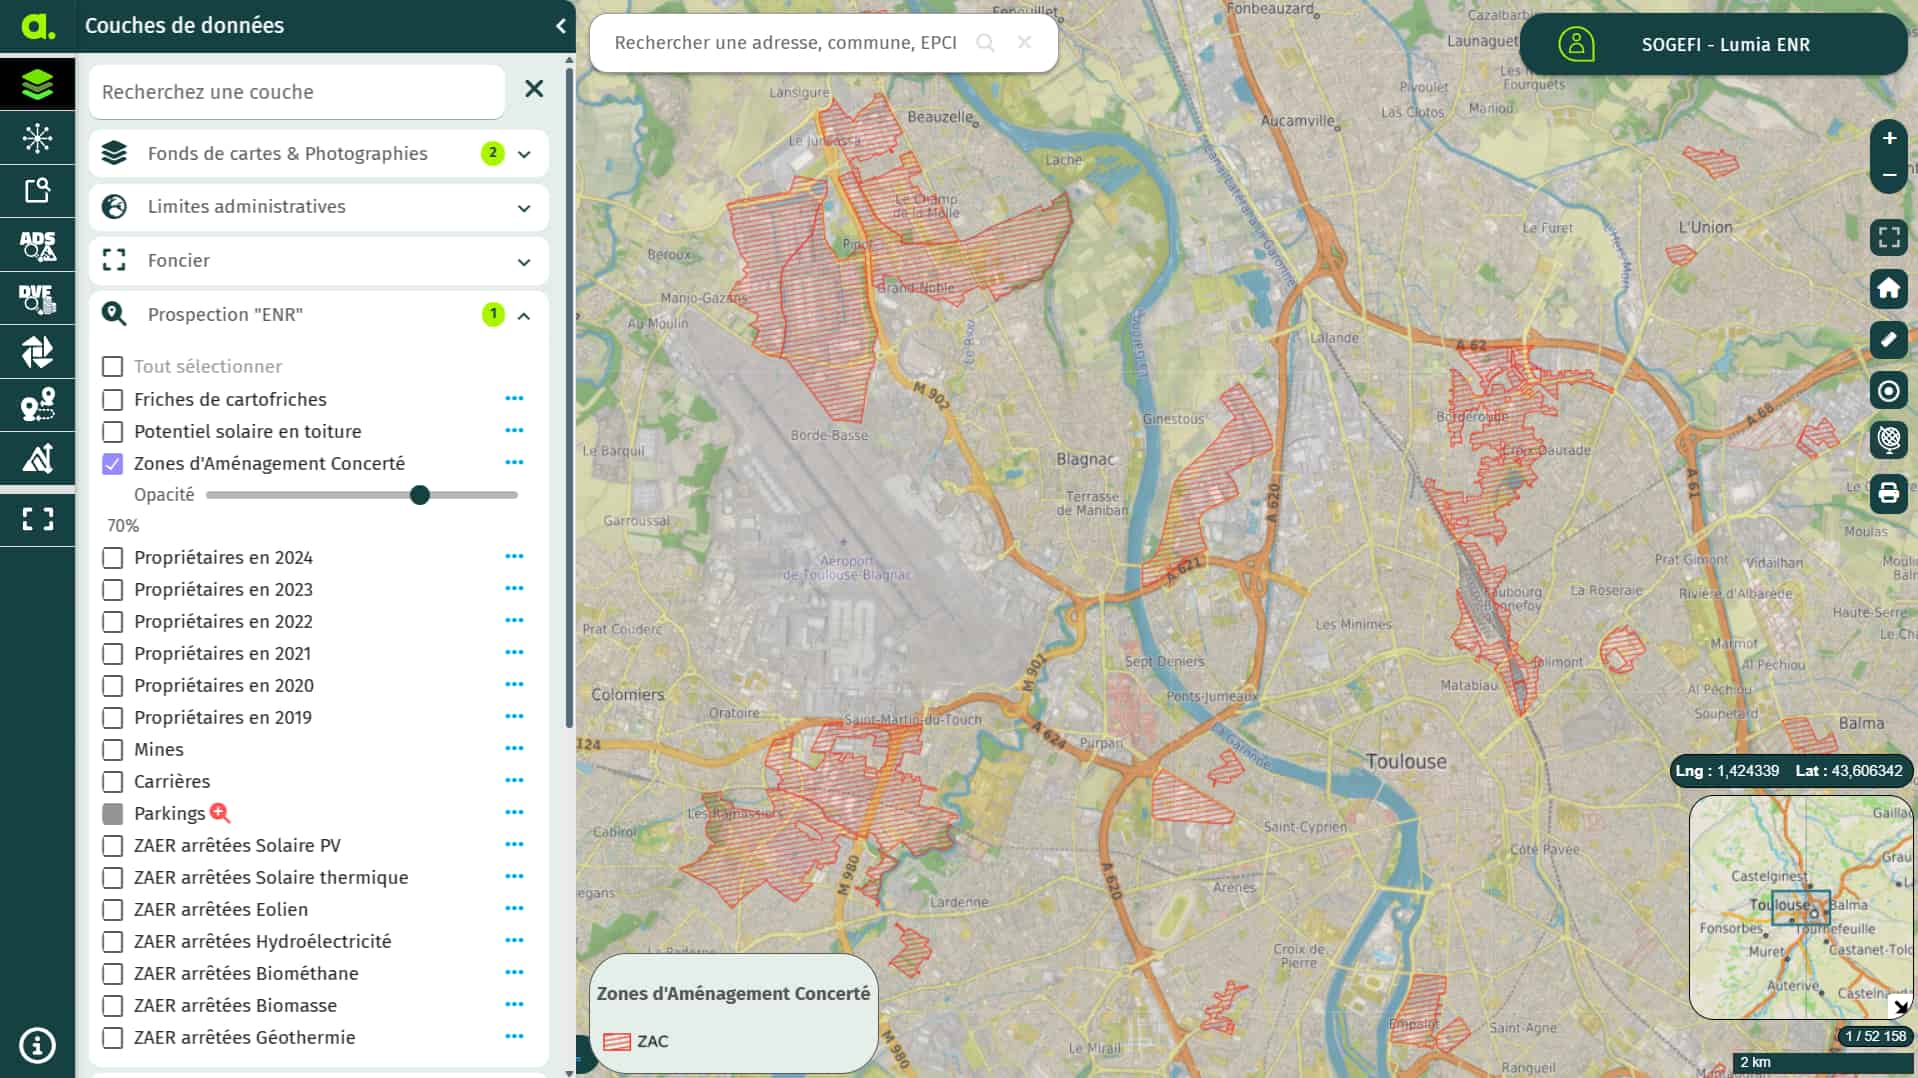Click the snowflake-style network icon in sidebar
This screenshot has height=1078, width=1918.
pyautogui.click(x=37, y=138)
